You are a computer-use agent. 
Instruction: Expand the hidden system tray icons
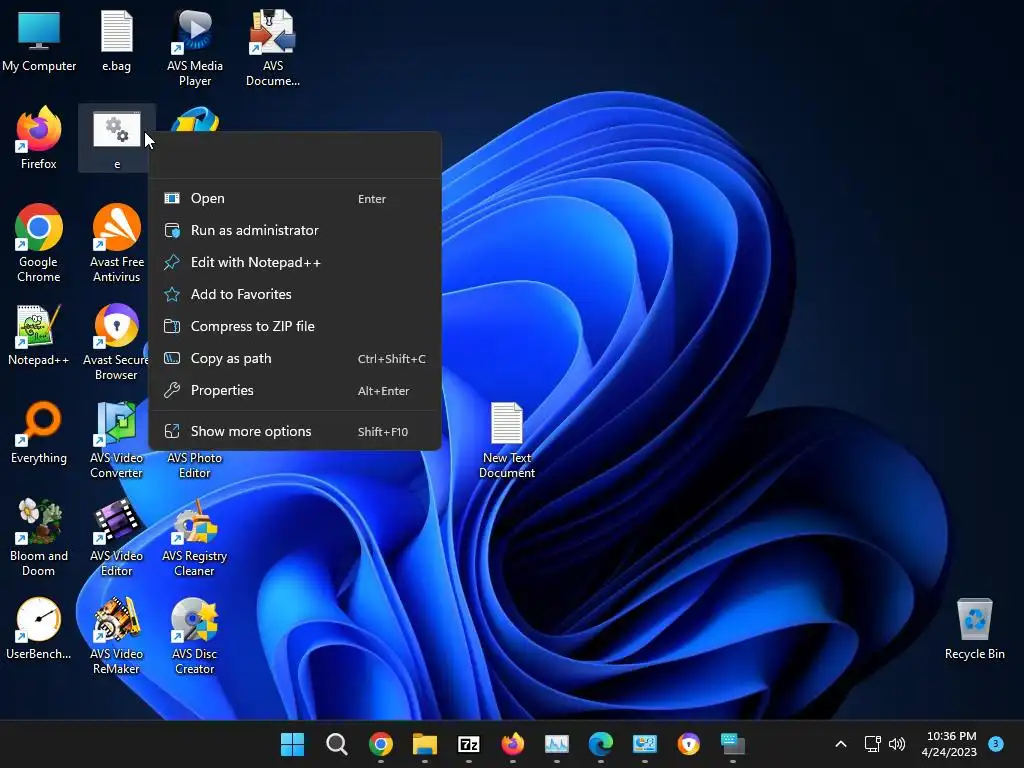(x=841, y=744)
